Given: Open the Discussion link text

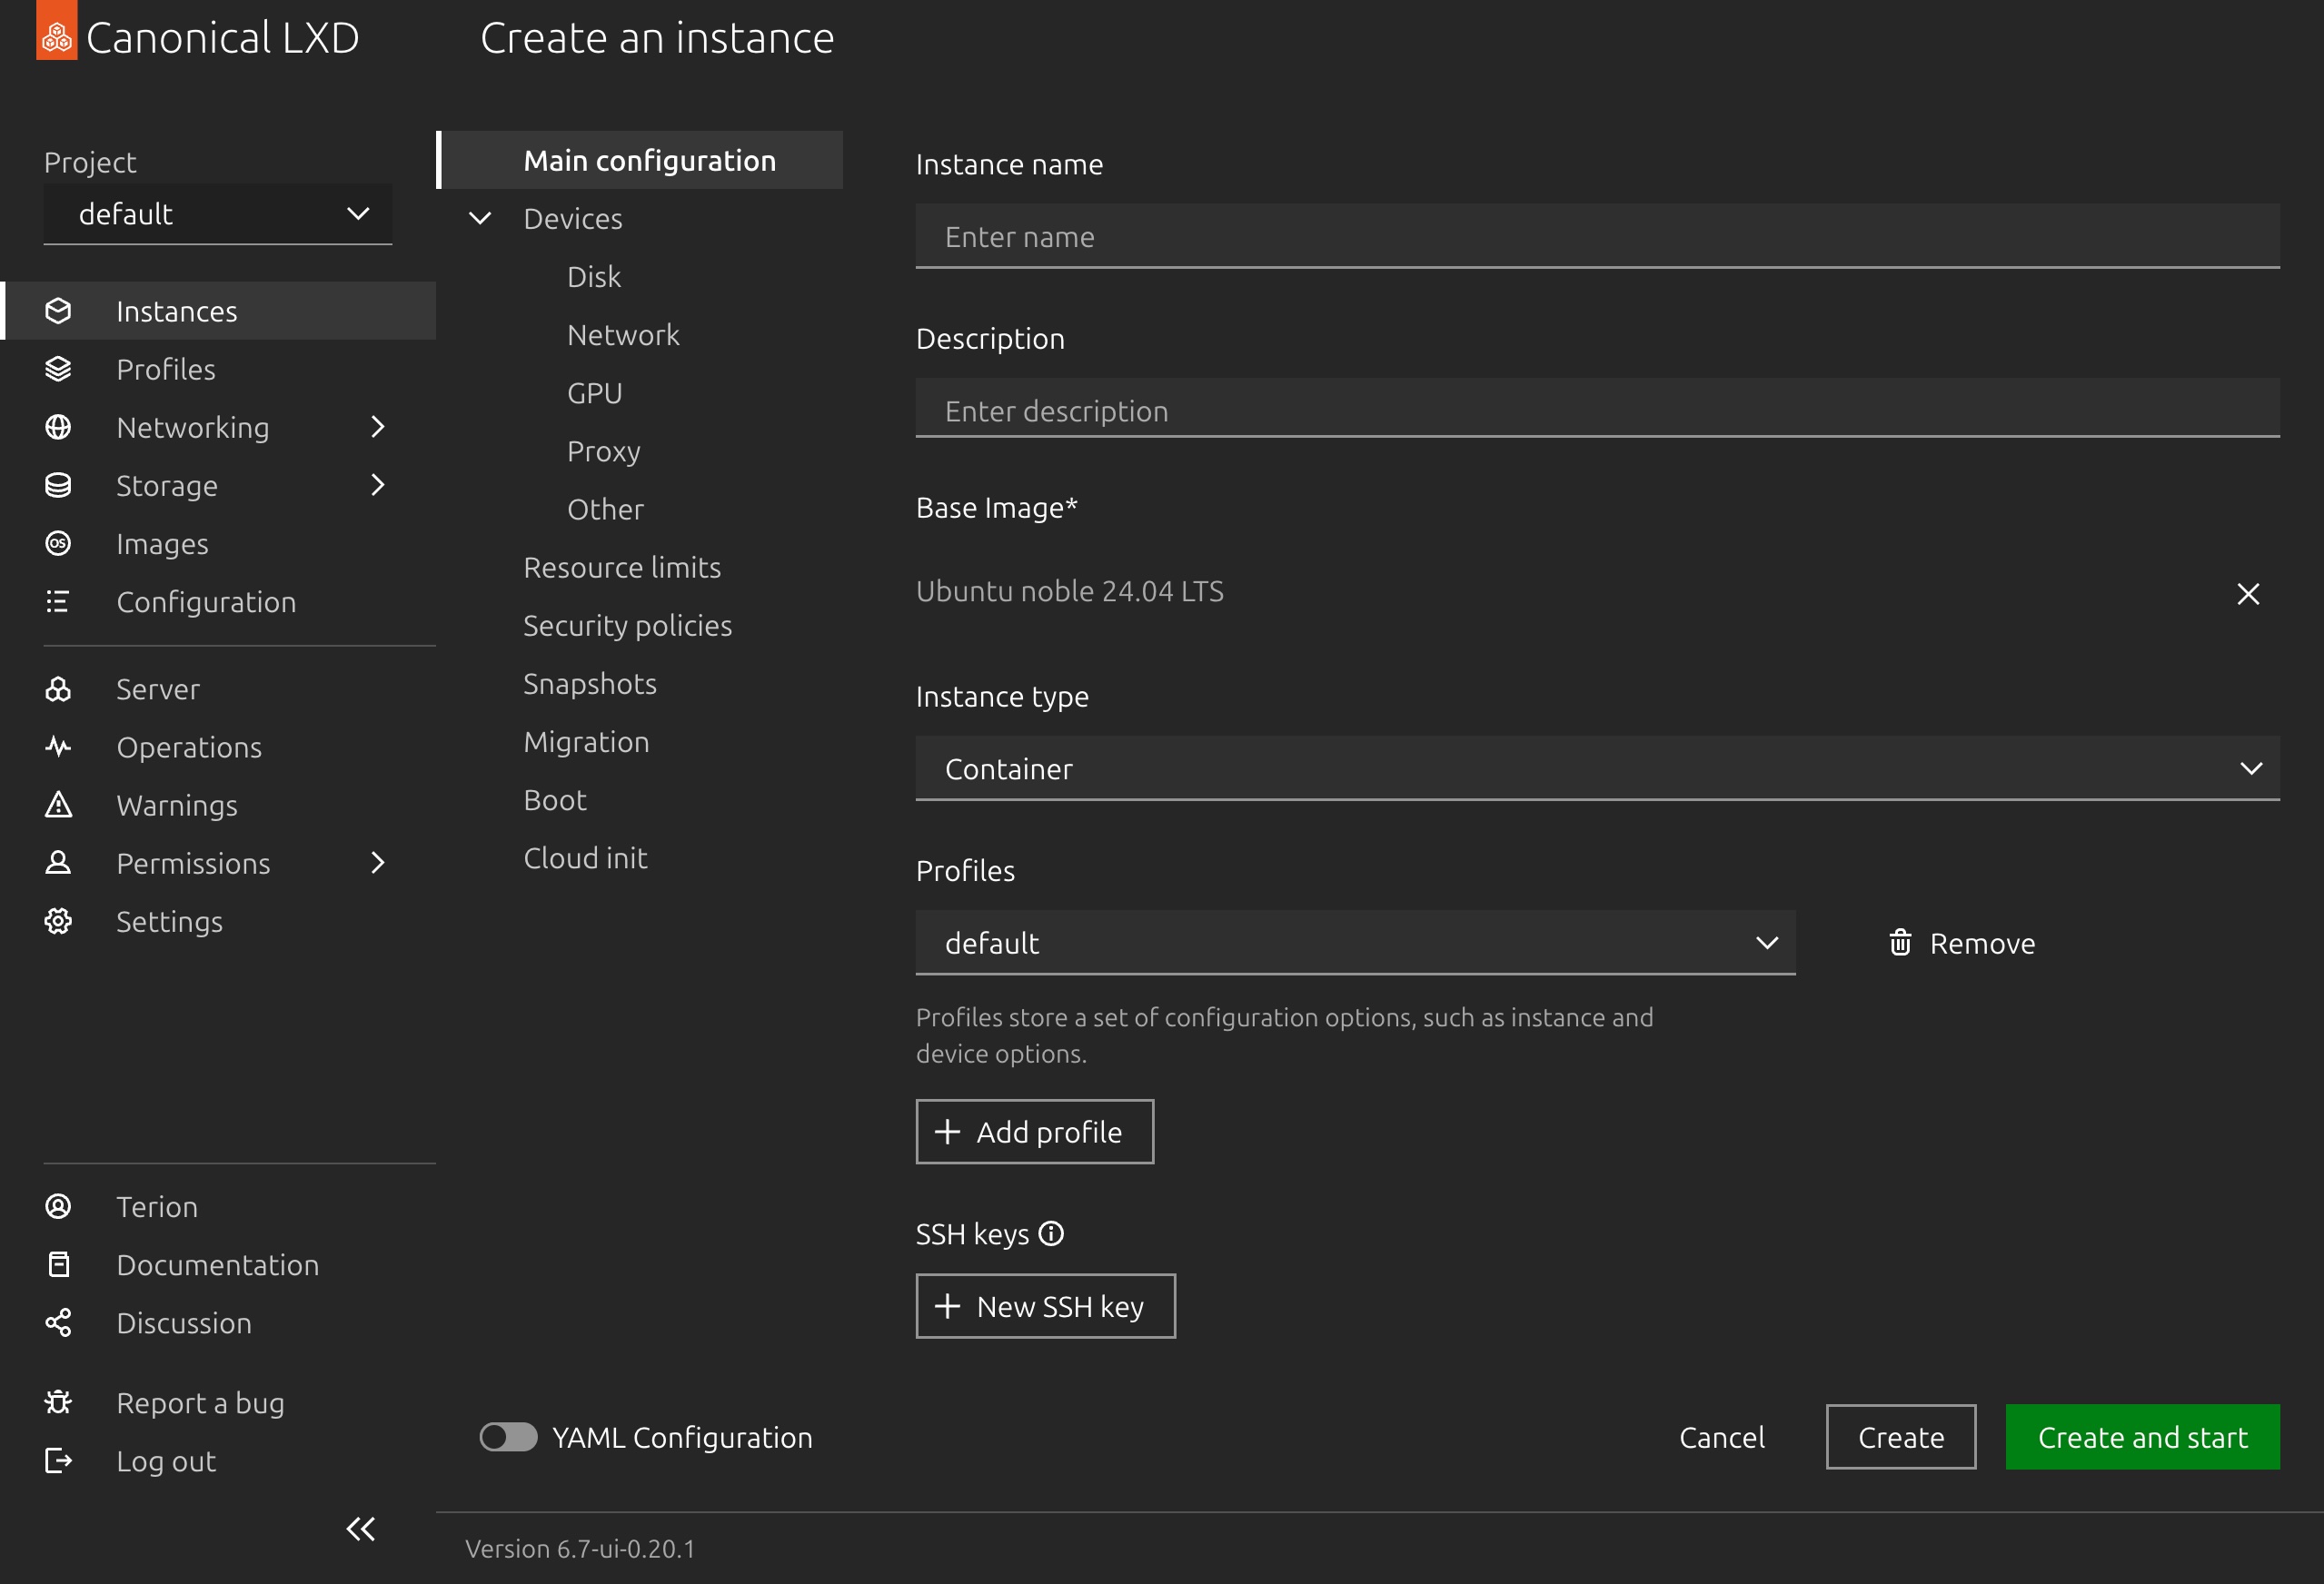Looking at the screenshot, I should tap(184, 1322).
